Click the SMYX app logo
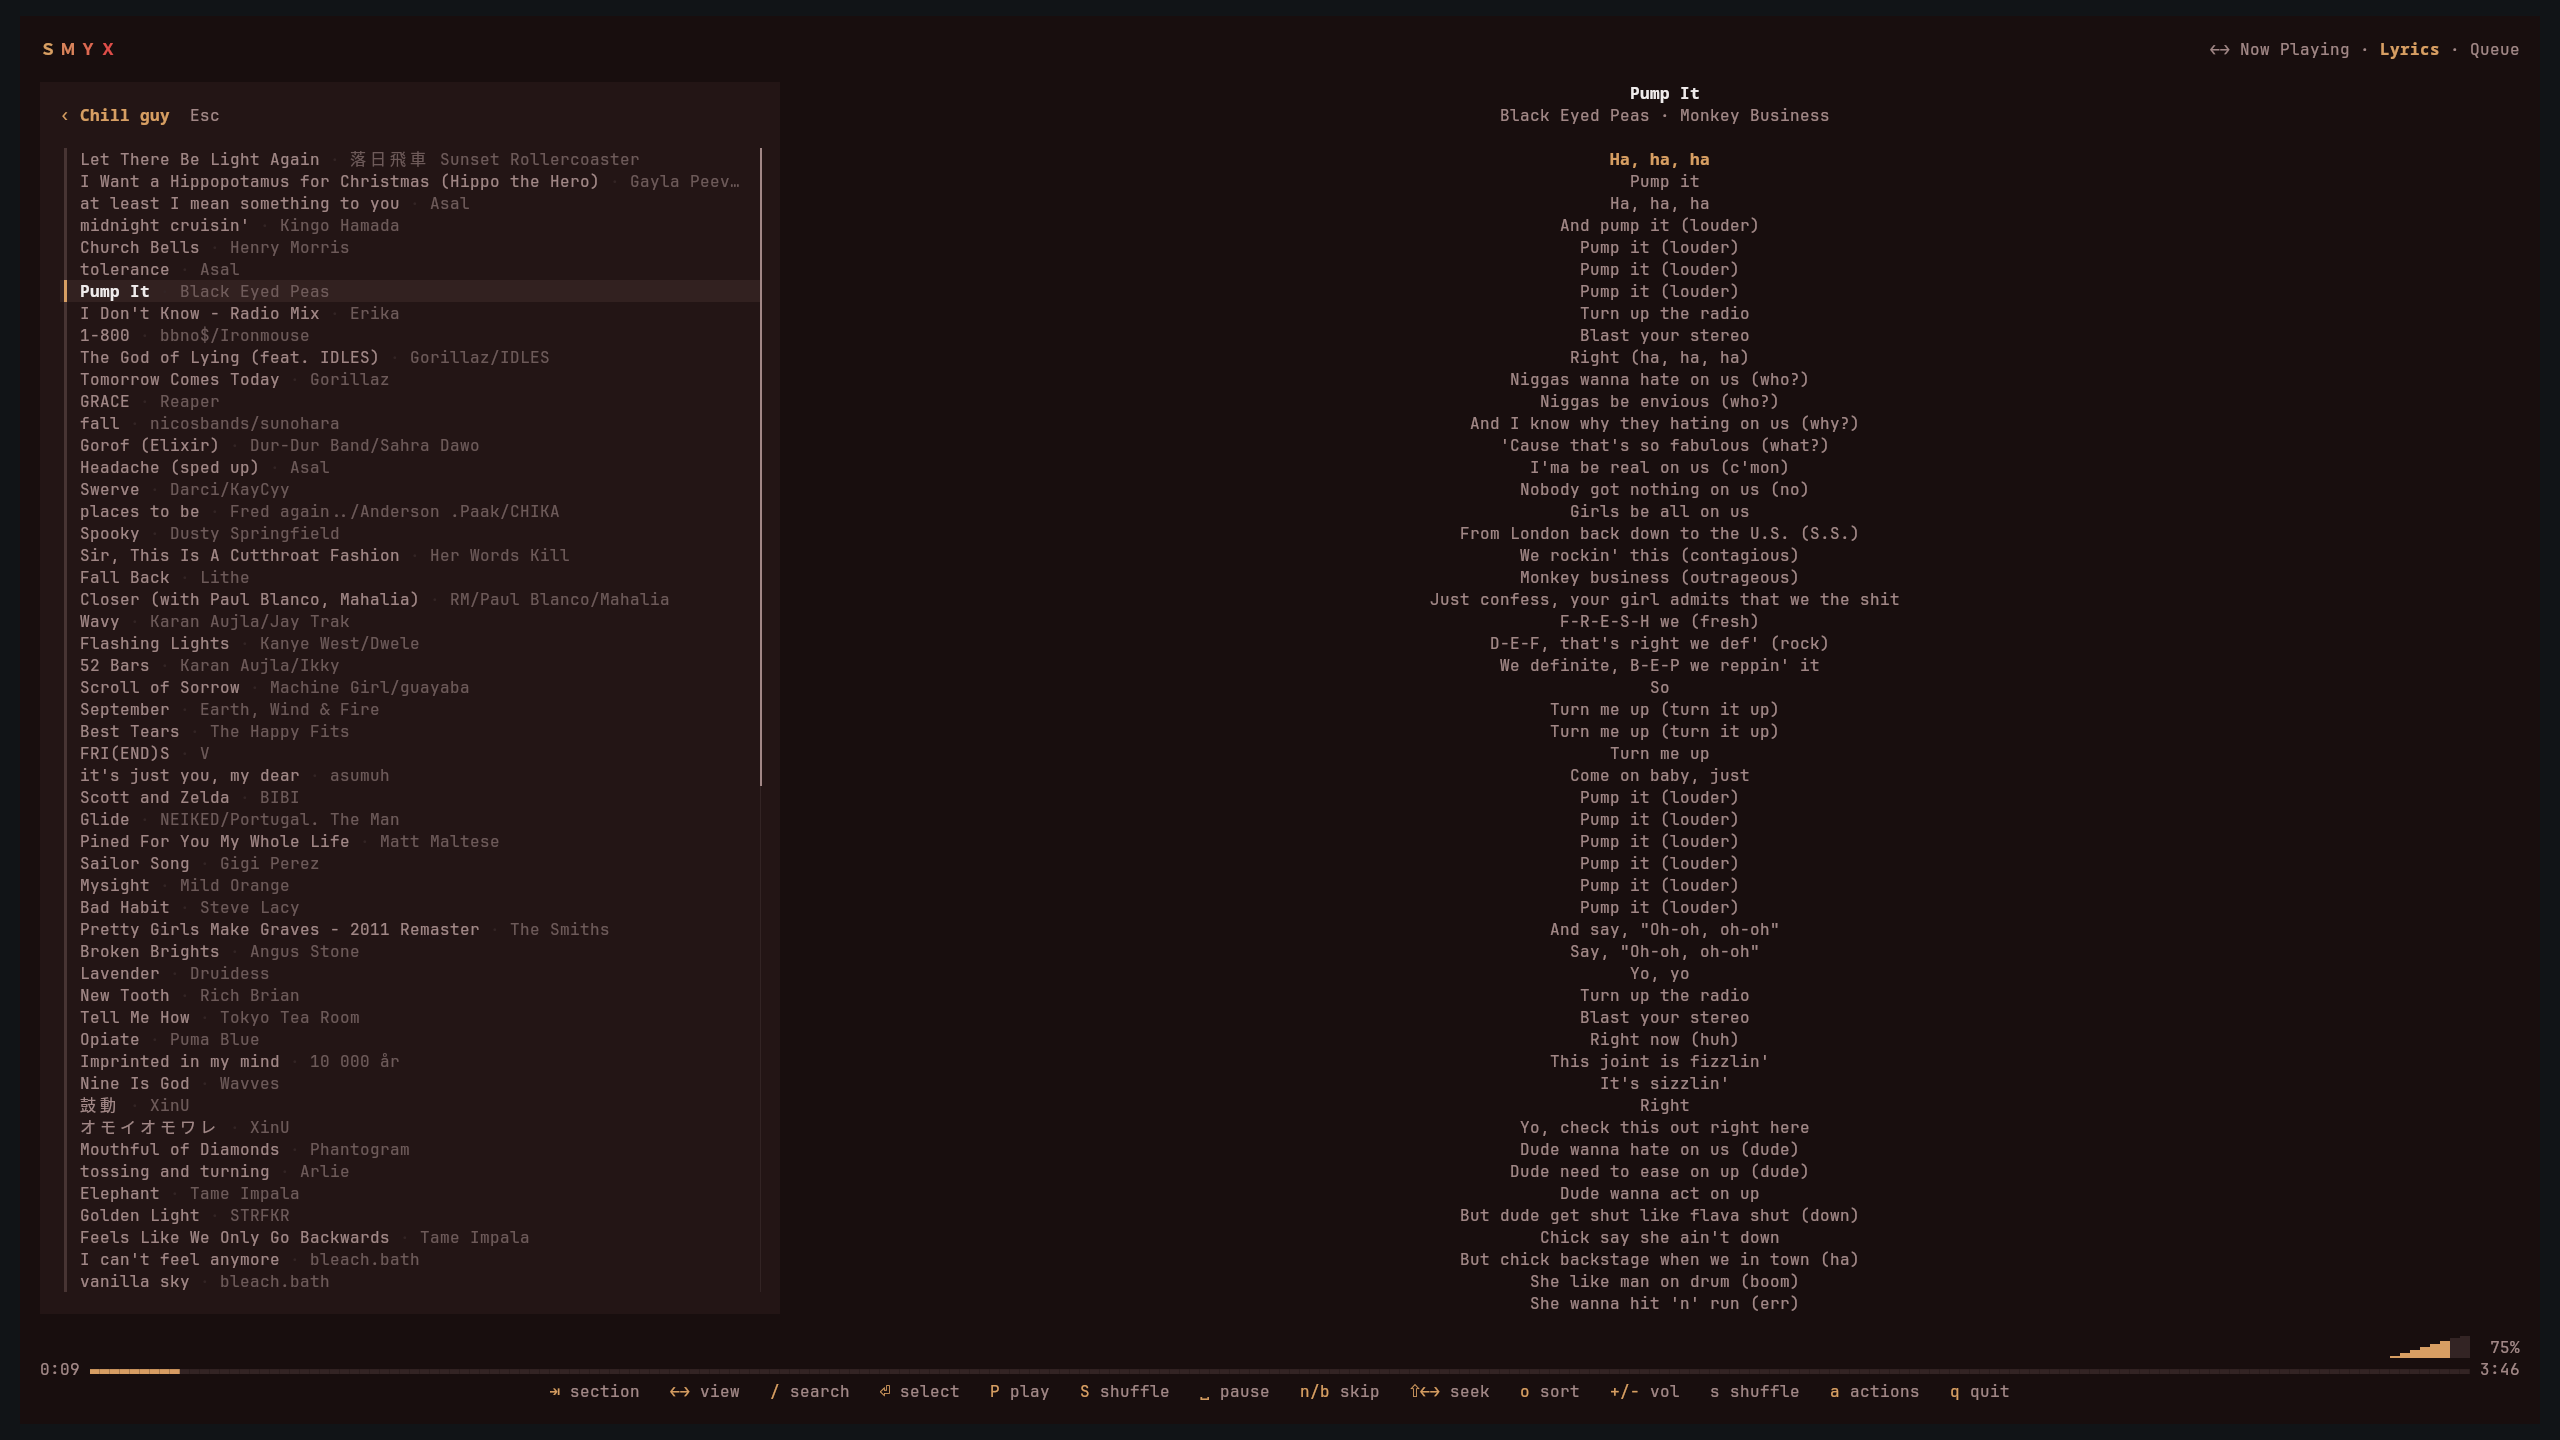The height and width of the screenshot is (1440, 2560). tap(79, 49)
